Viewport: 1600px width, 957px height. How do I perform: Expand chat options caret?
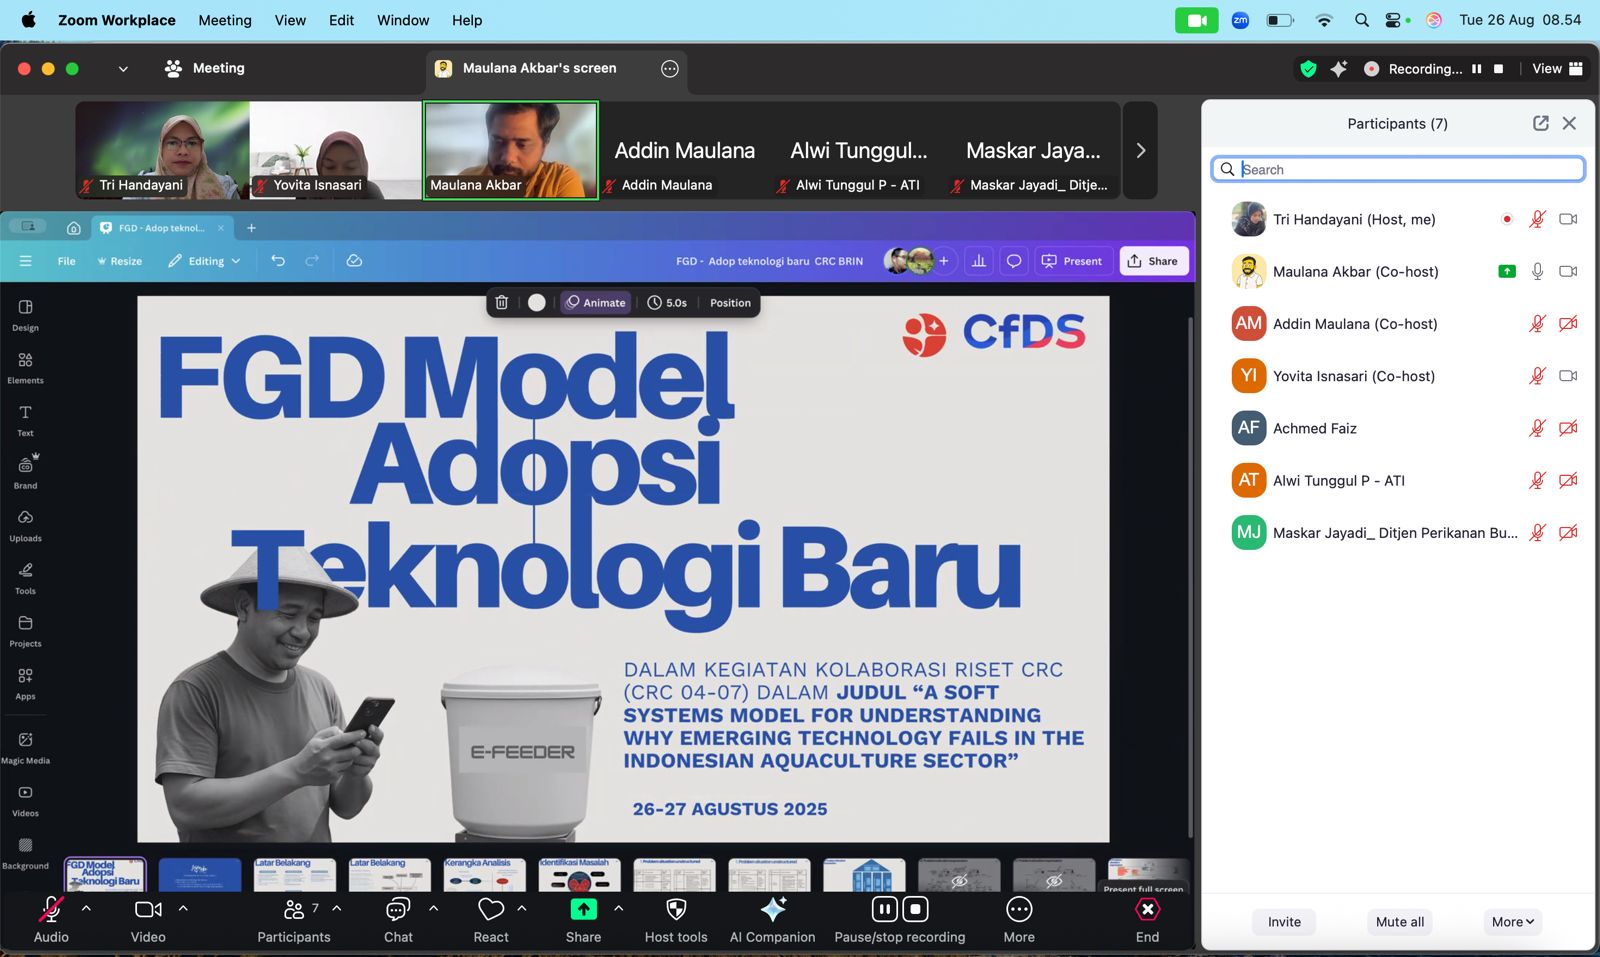pyautogui.click(x=433, y=909)
